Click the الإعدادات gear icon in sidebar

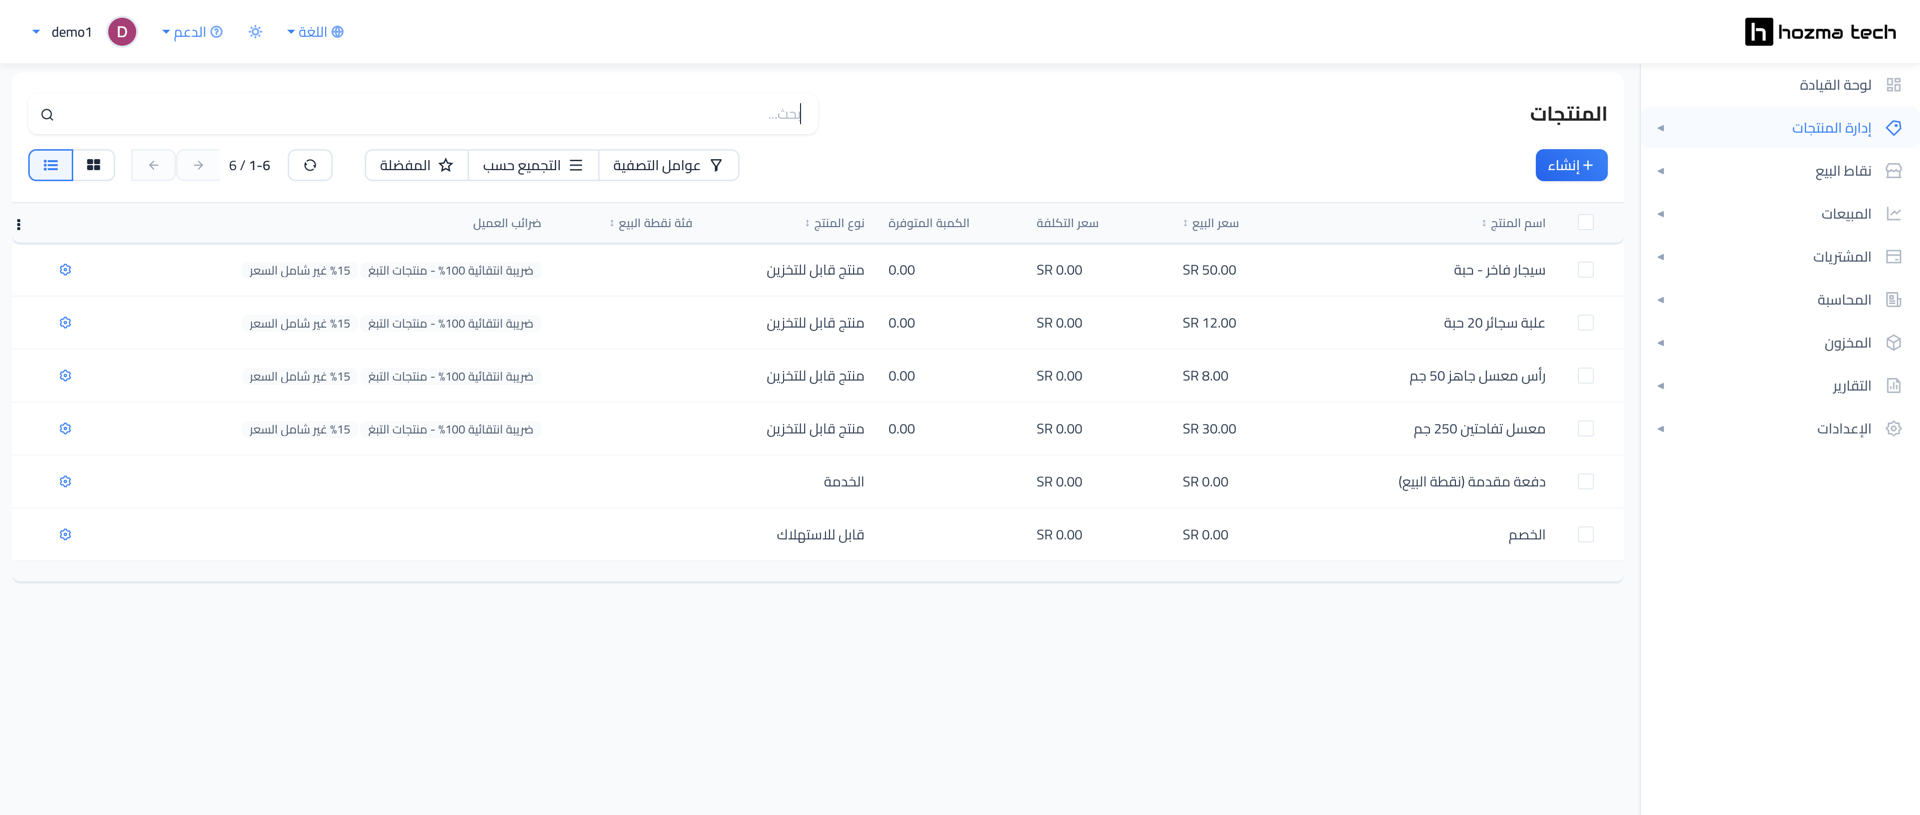1893,429
